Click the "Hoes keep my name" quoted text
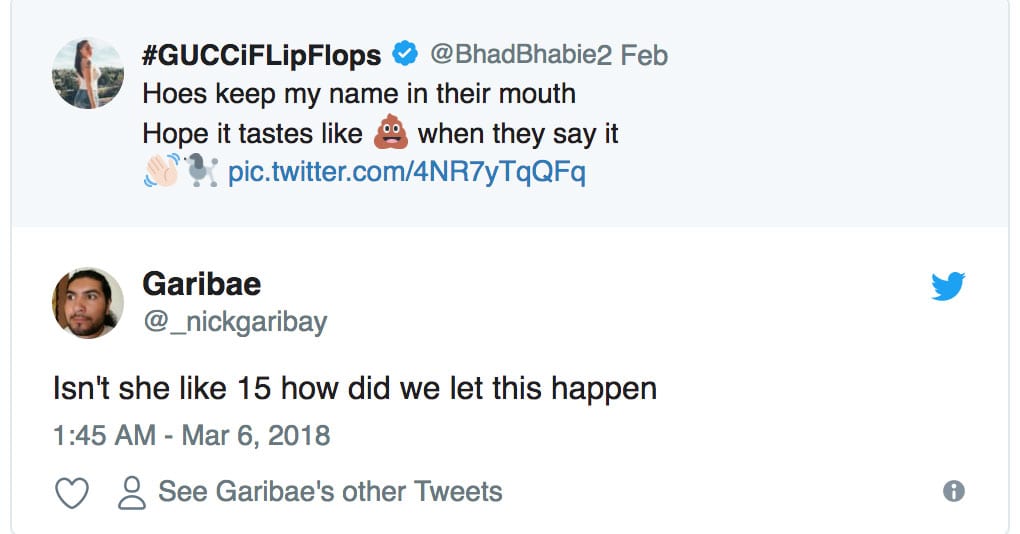Image resolution: width=1020 pixels, height=534 pixels. click(x=359, y=94)
